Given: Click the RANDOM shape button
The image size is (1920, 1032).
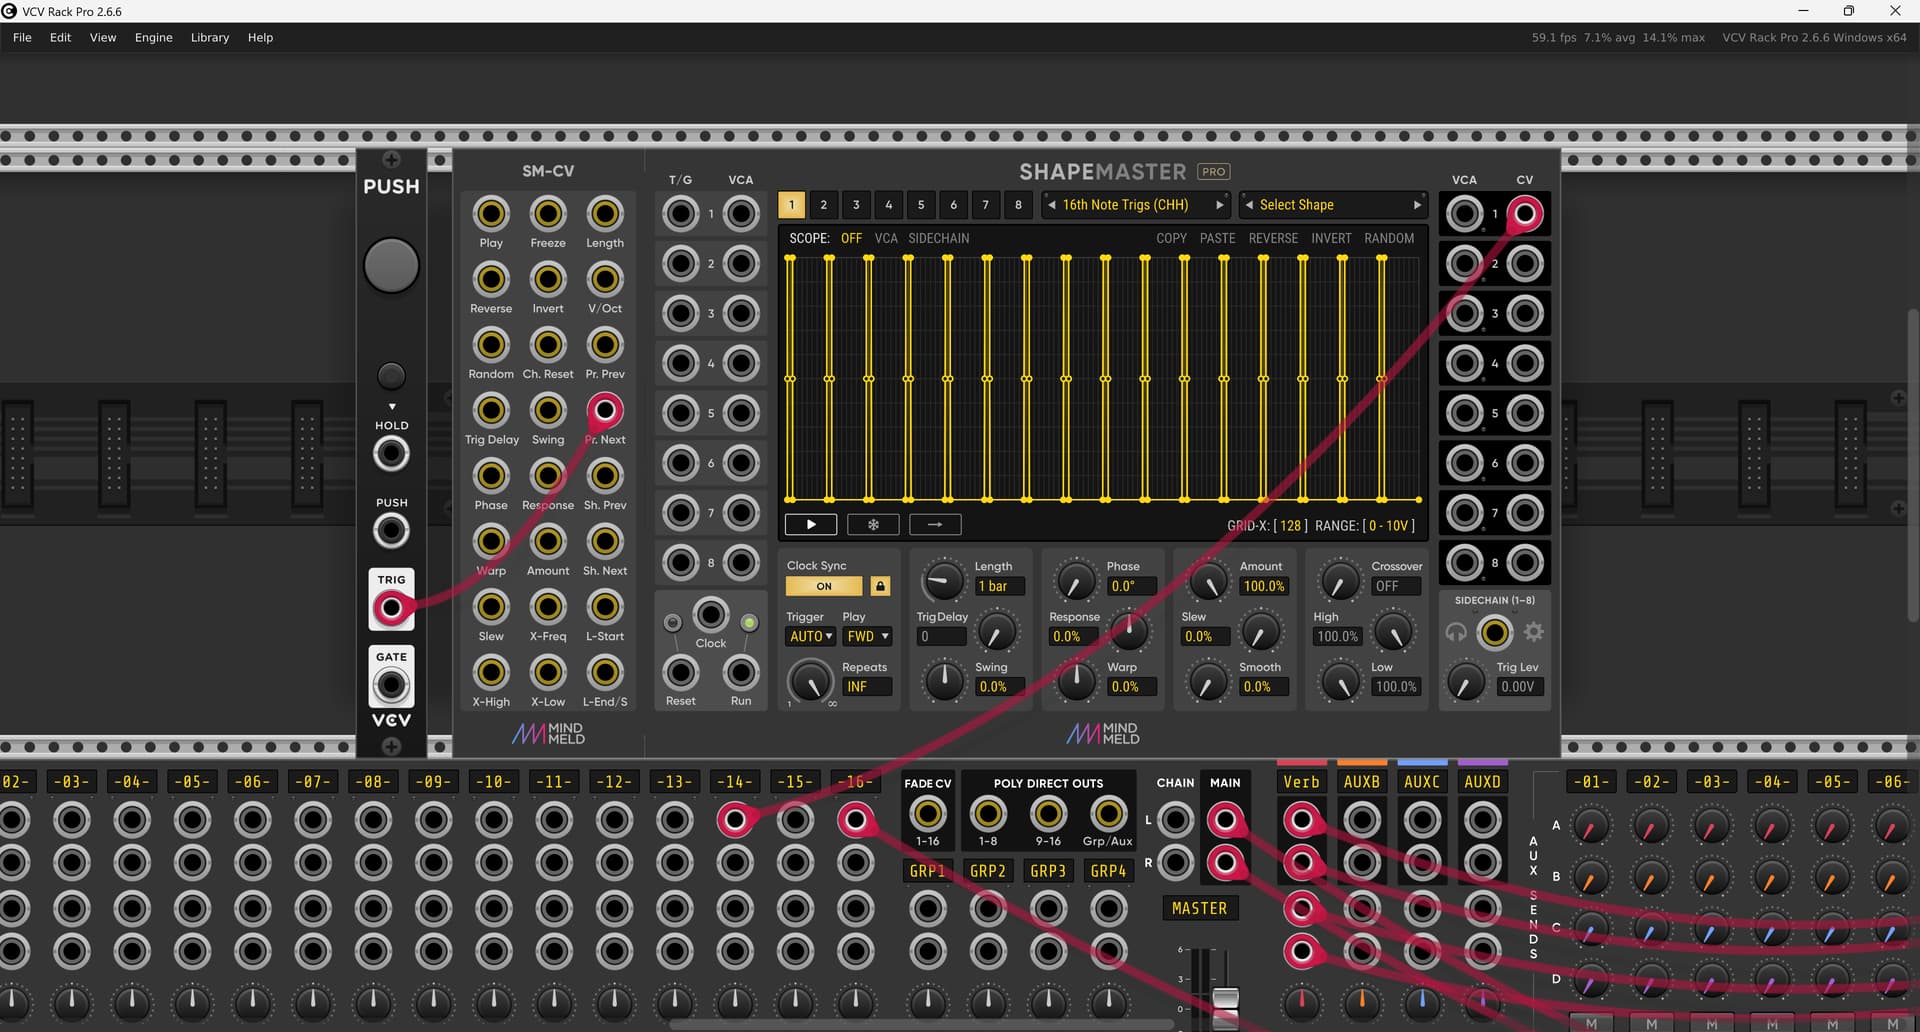Looking at the screenshot, I should tap(1388, 238).
